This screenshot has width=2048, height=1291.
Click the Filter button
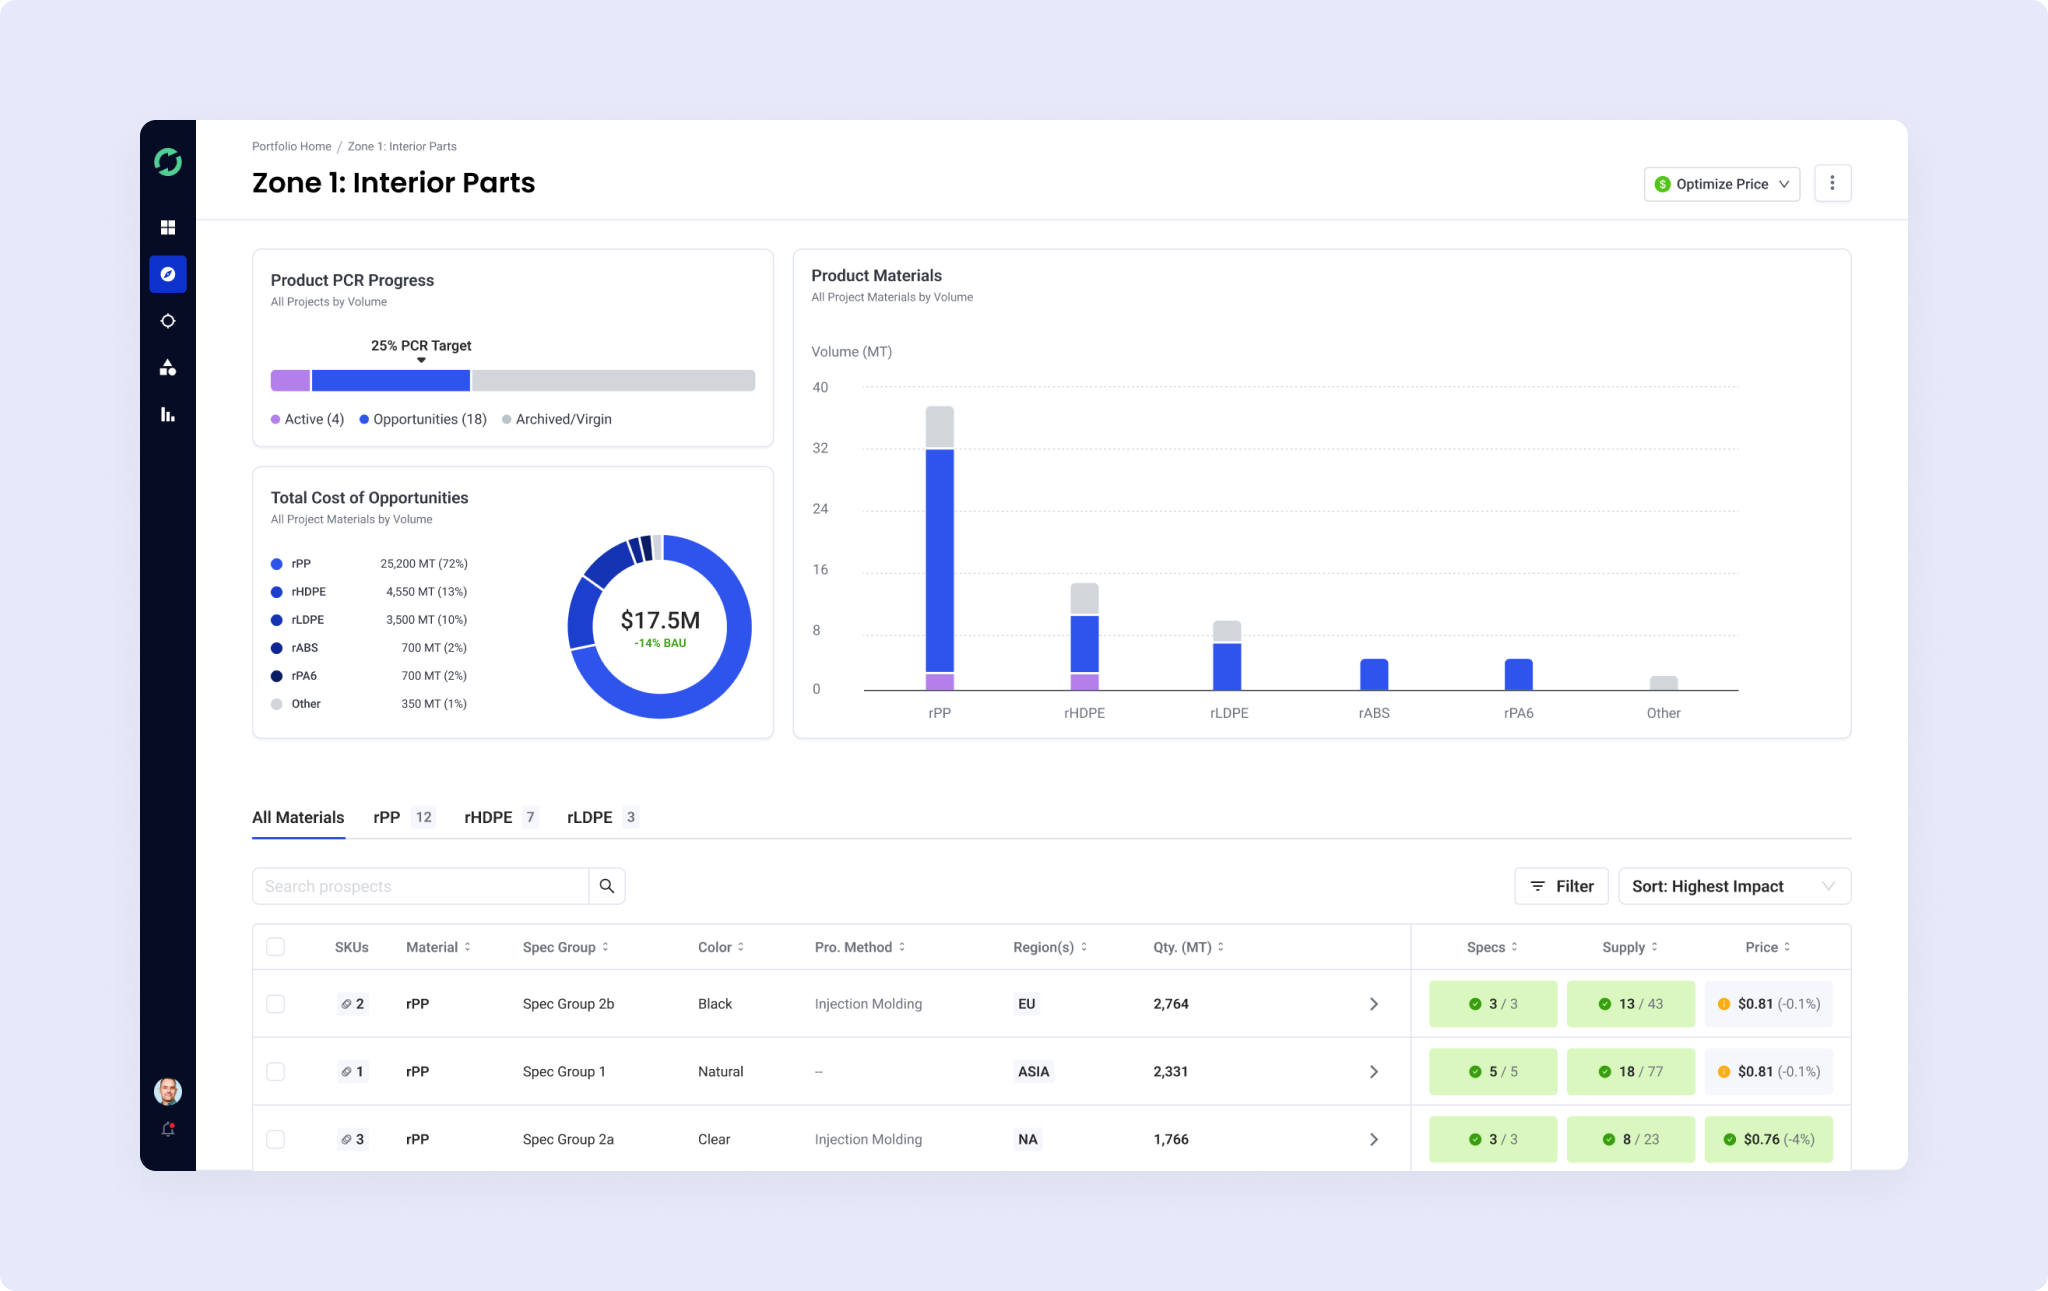coord(1561,886)
